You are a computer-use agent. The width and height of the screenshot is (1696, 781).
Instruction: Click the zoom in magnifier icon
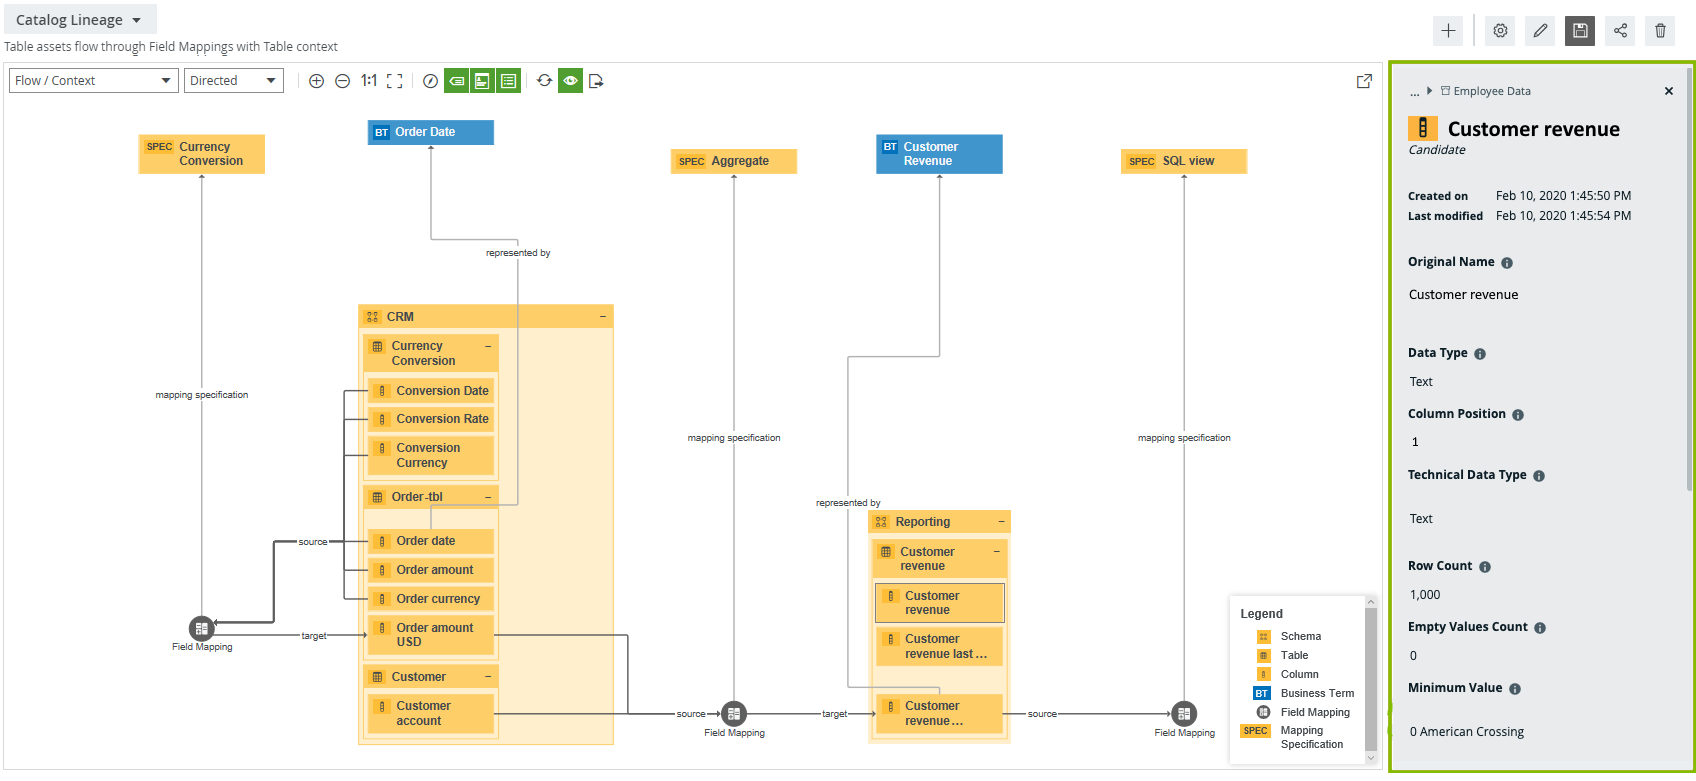(316, 81)
